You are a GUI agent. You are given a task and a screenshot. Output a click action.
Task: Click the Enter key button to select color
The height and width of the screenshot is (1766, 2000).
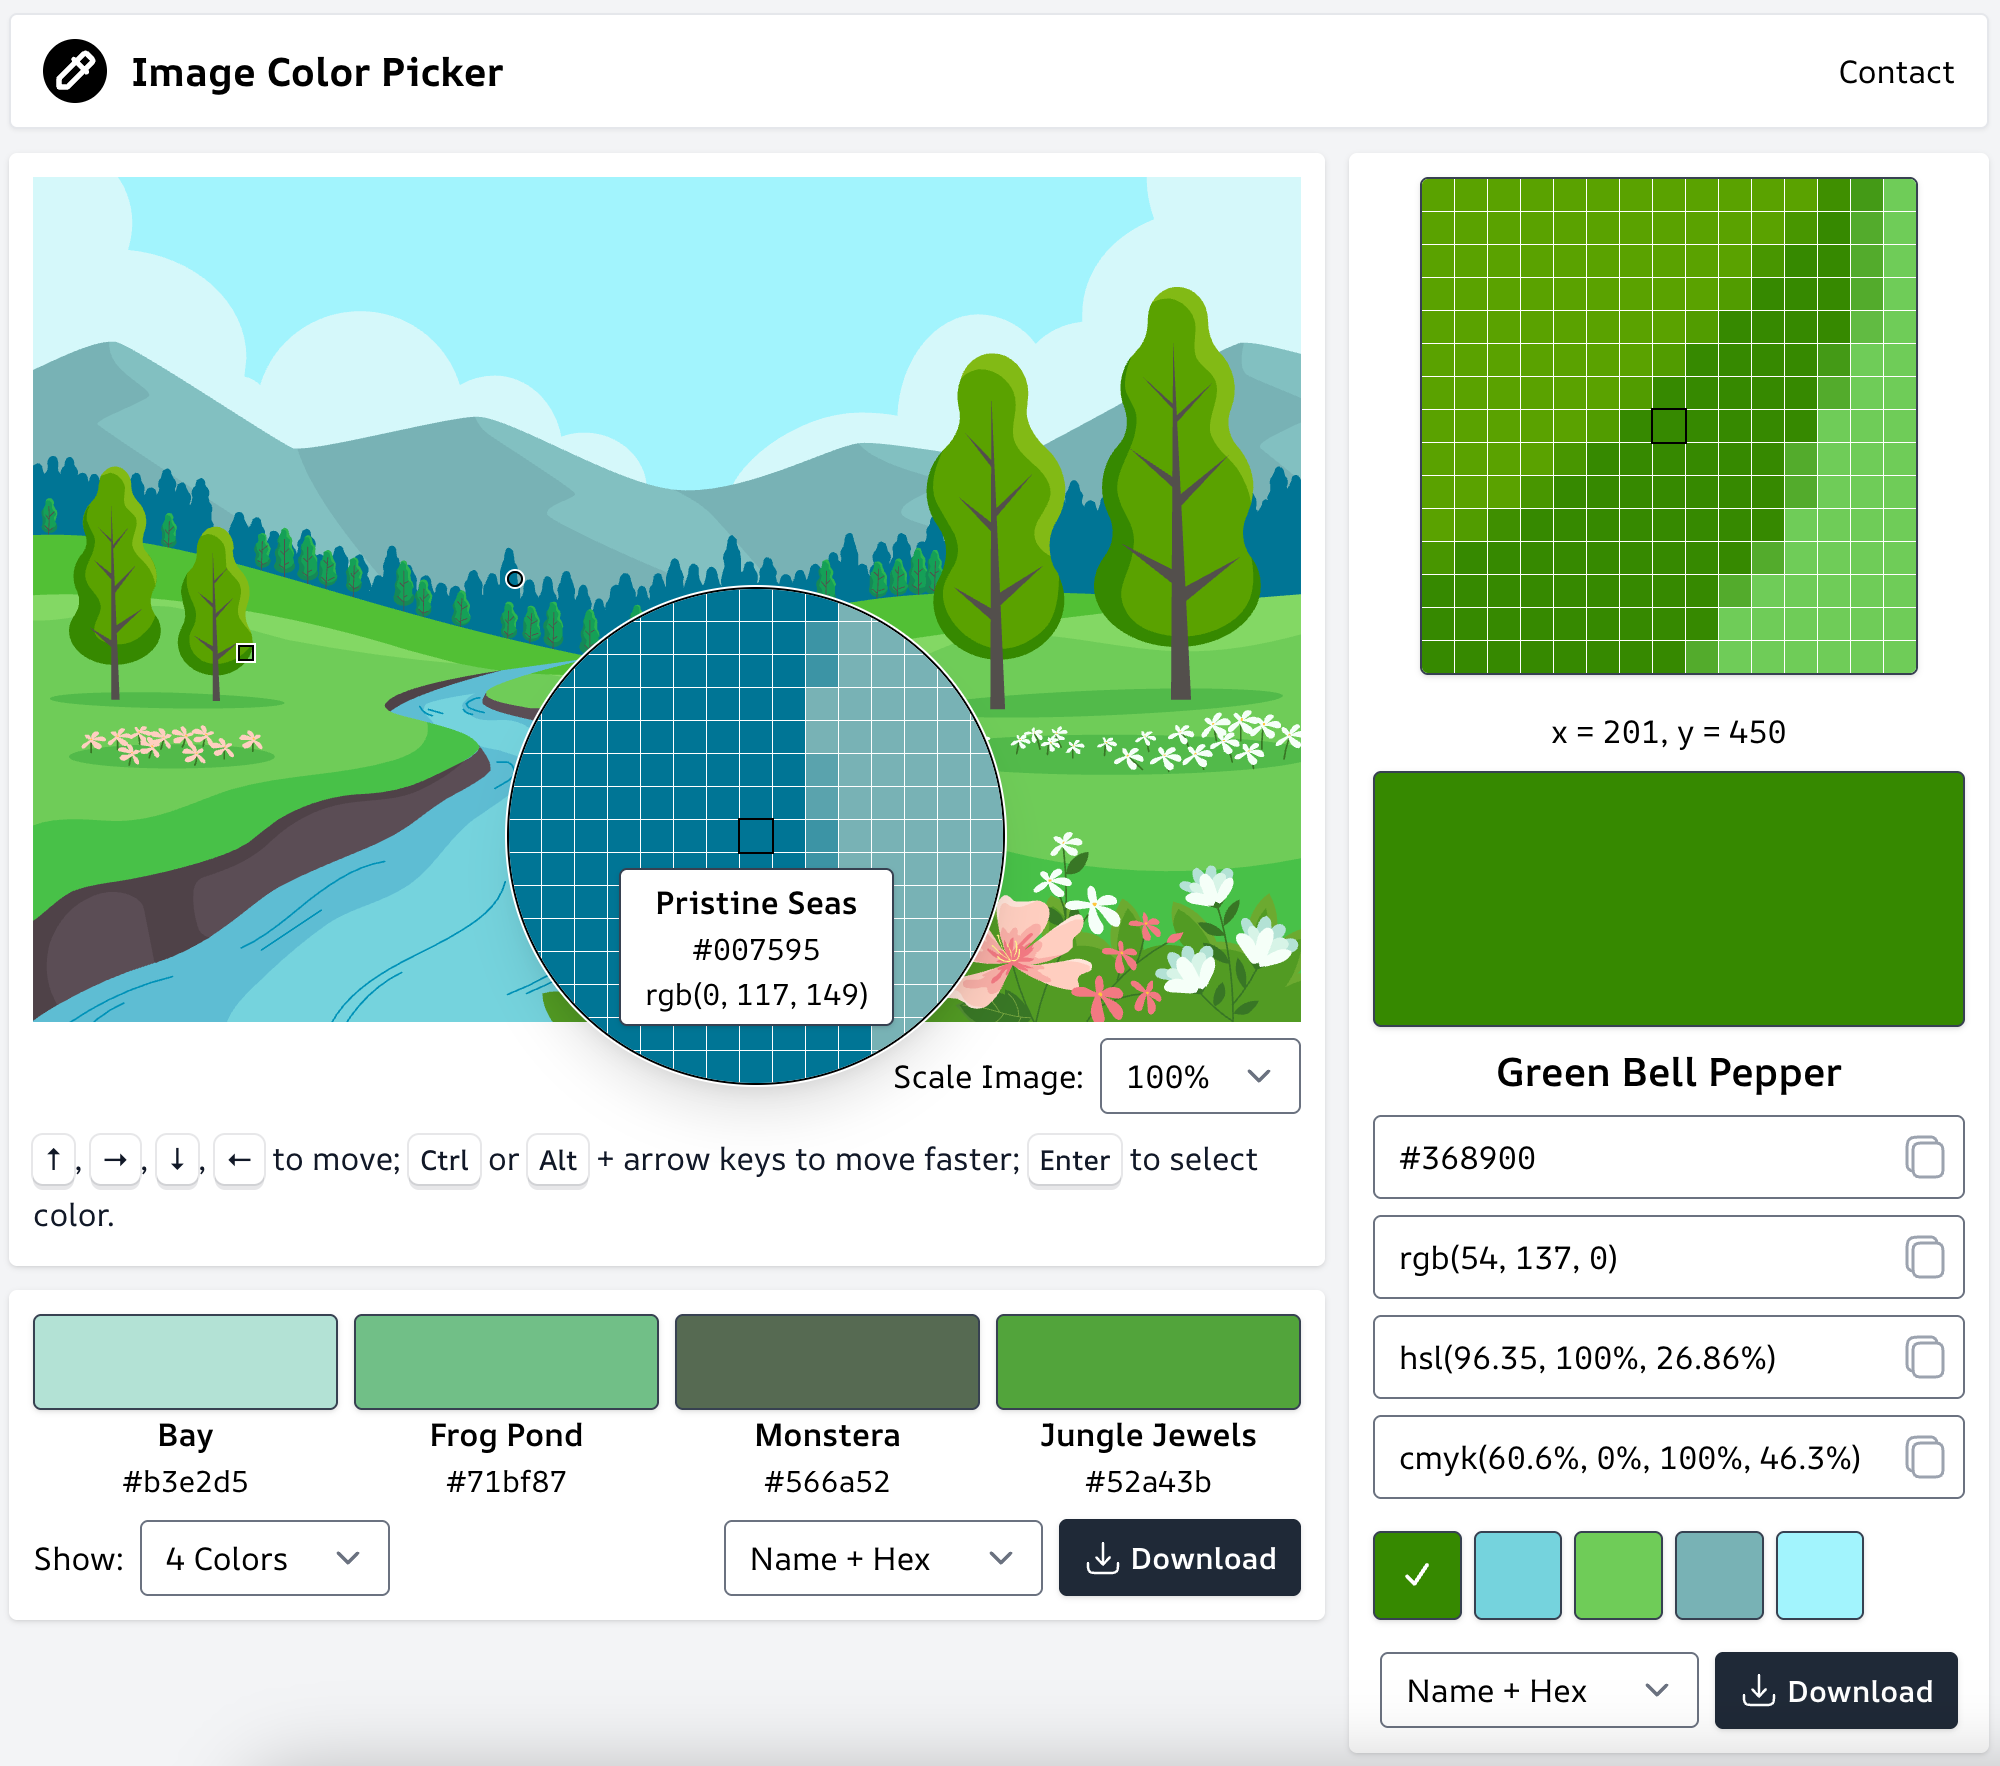pyautogui.click(x=1074, y=1160)
